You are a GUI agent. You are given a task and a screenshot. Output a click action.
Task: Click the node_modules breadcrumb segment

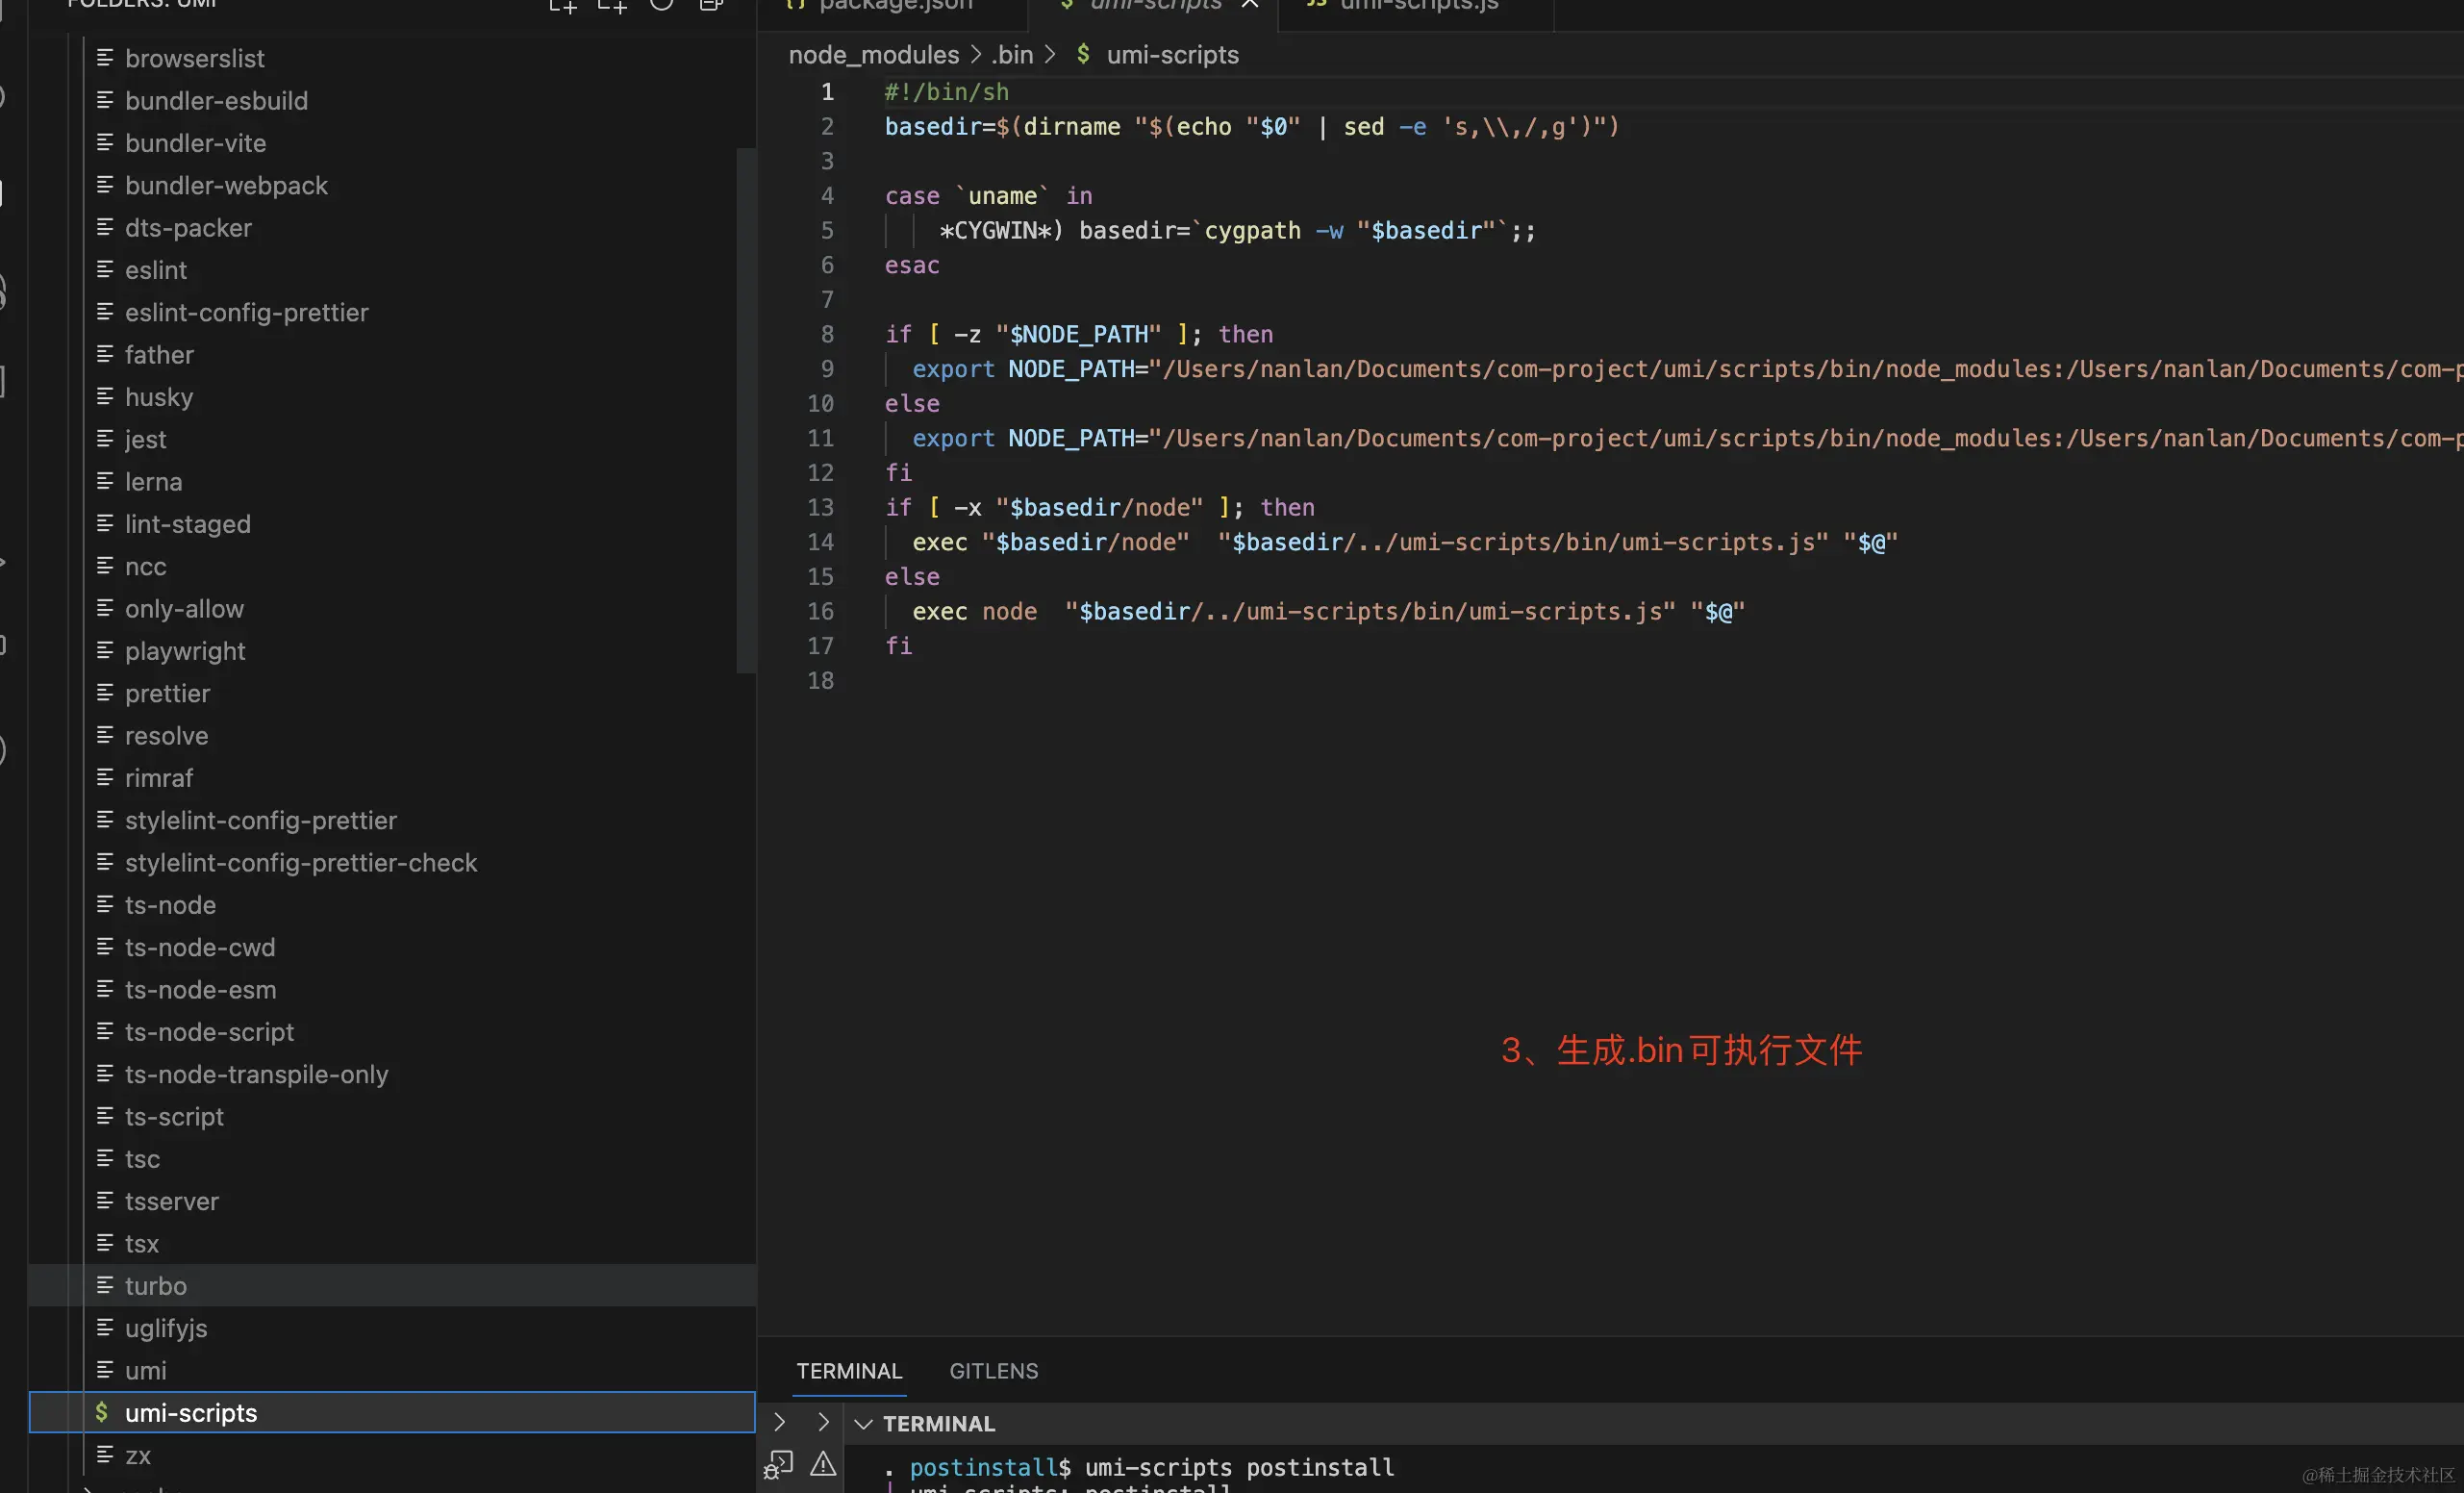[x=873, y=55]
